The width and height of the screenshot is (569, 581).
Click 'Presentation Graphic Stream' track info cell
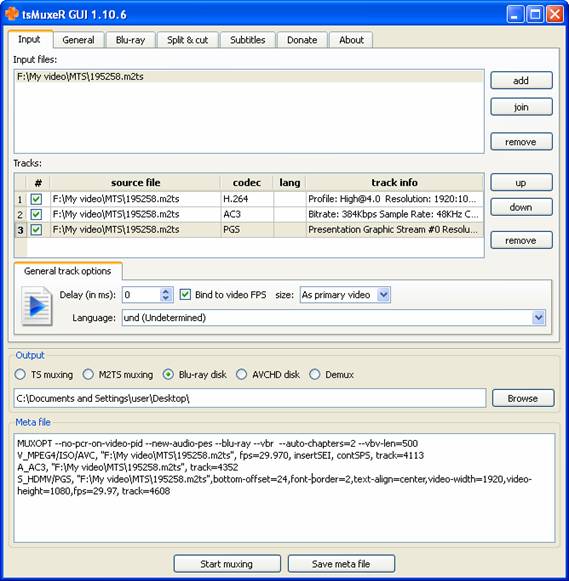point(395,230)
